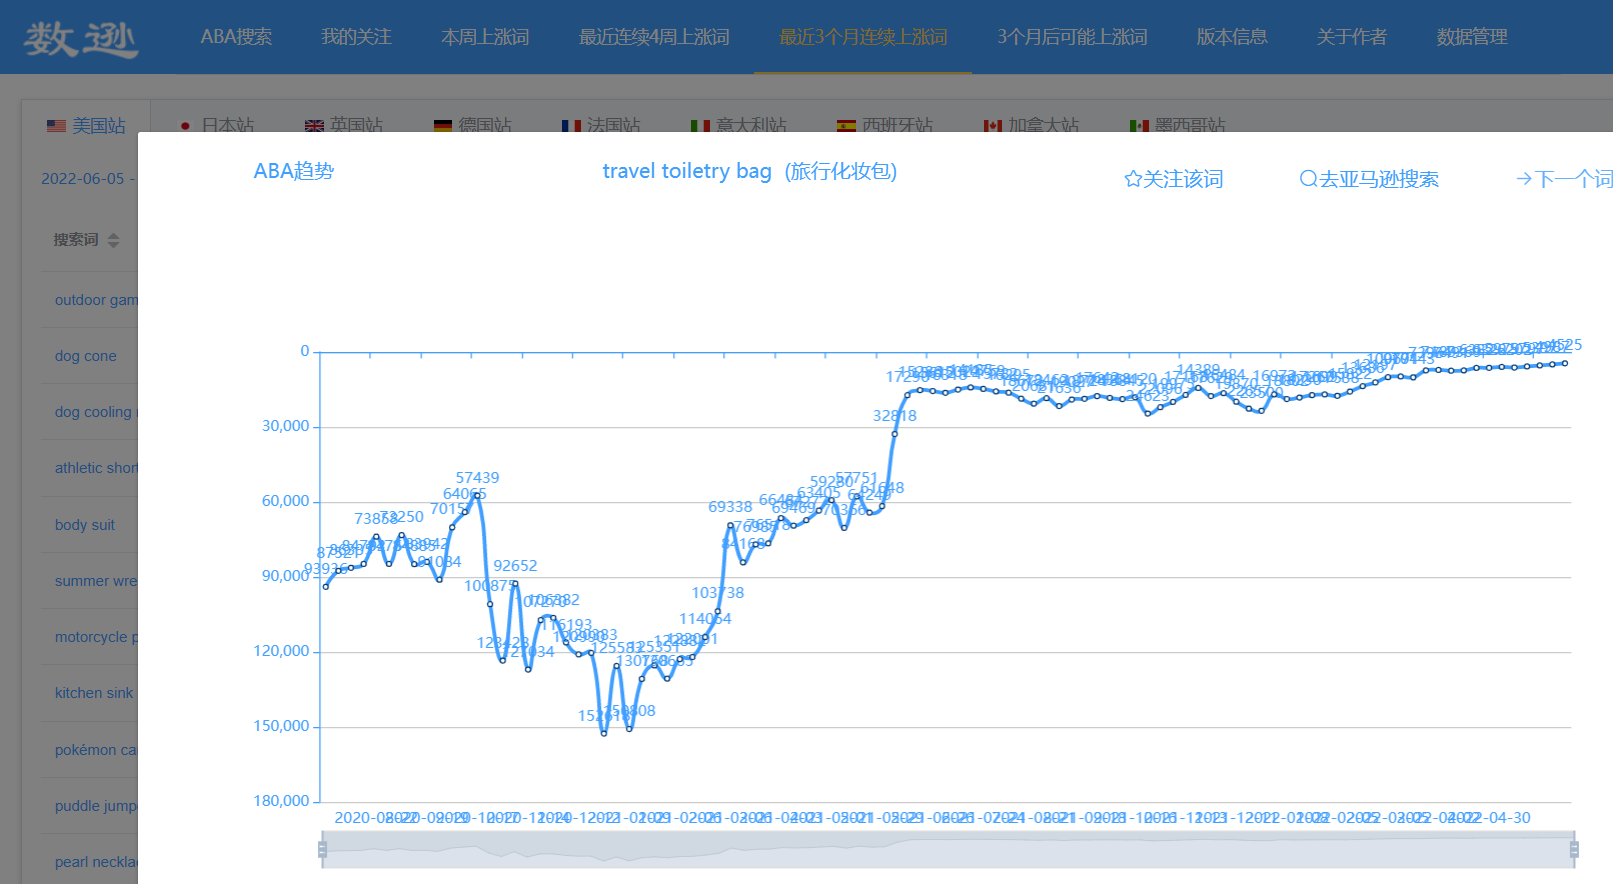Click right handle of chart zoom slider
The width and height of the screenshot is (1613, 884).
point(1574,849)
